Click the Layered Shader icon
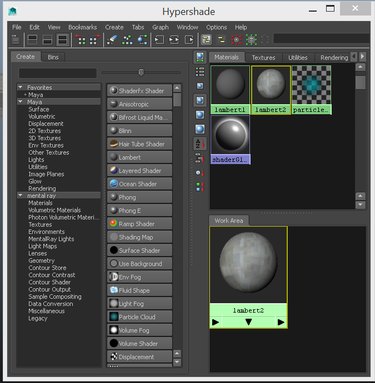375x383 pixels. click(114, 170)
